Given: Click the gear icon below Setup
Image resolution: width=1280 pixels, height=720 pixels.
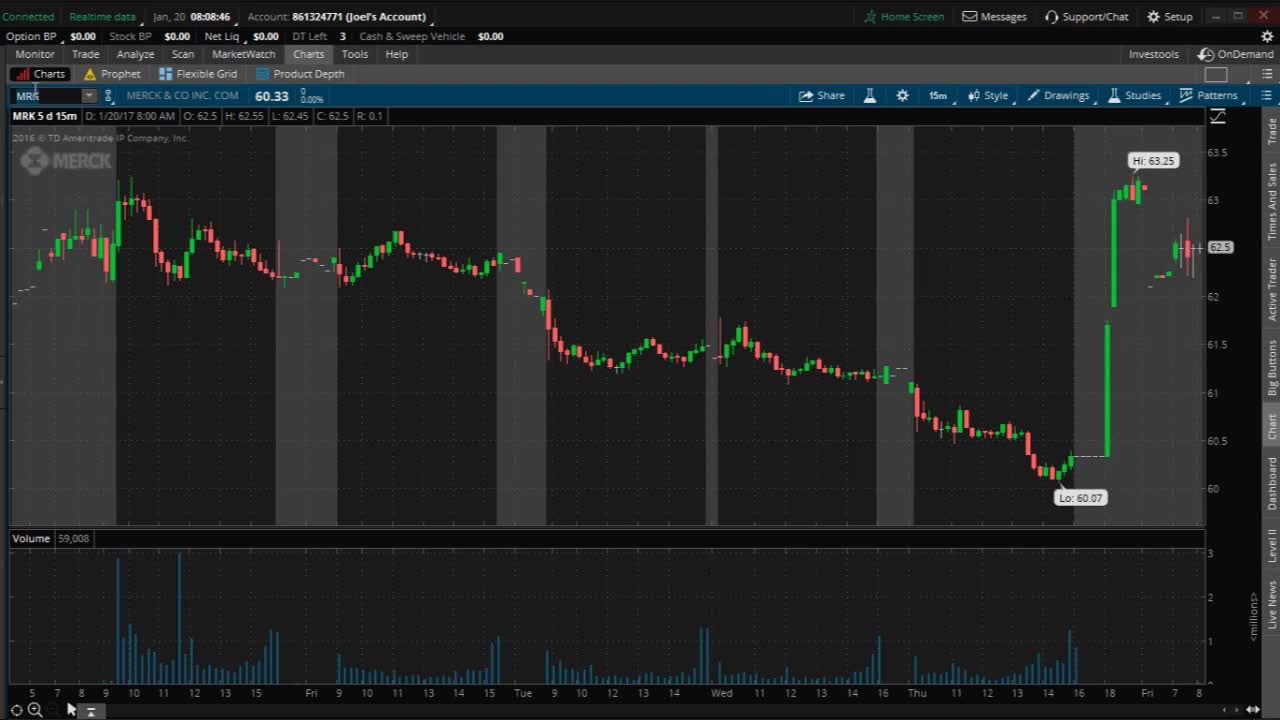Looking at the screenshot, I should tap(1267, 36).
